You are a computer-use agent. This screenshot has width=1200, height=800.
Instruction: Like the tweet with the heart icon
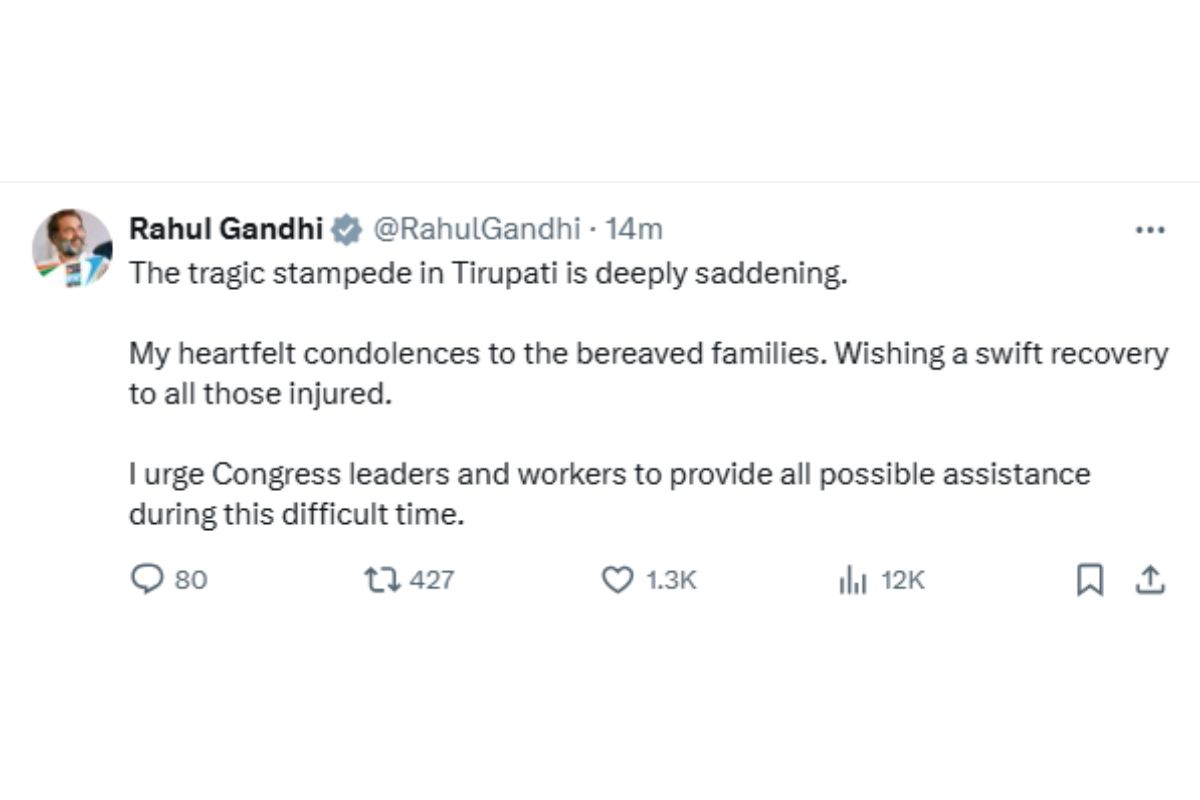point(616,579)
